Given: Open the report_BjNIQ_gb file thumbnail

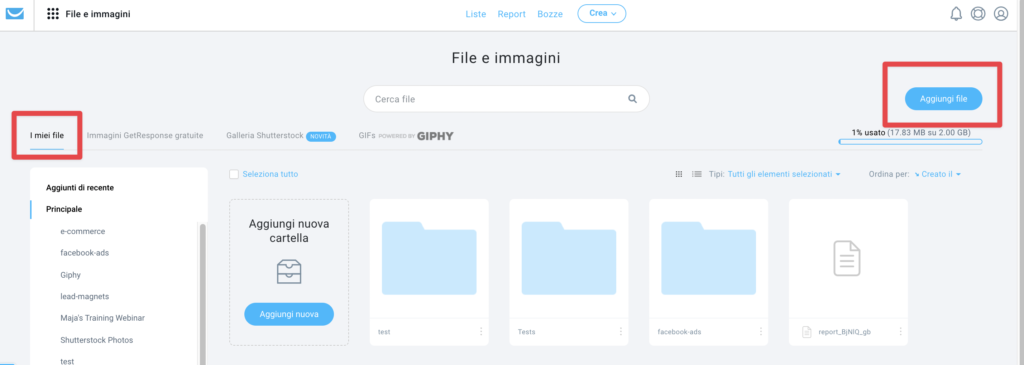Looking at the screenshot, I should (846, 258).
